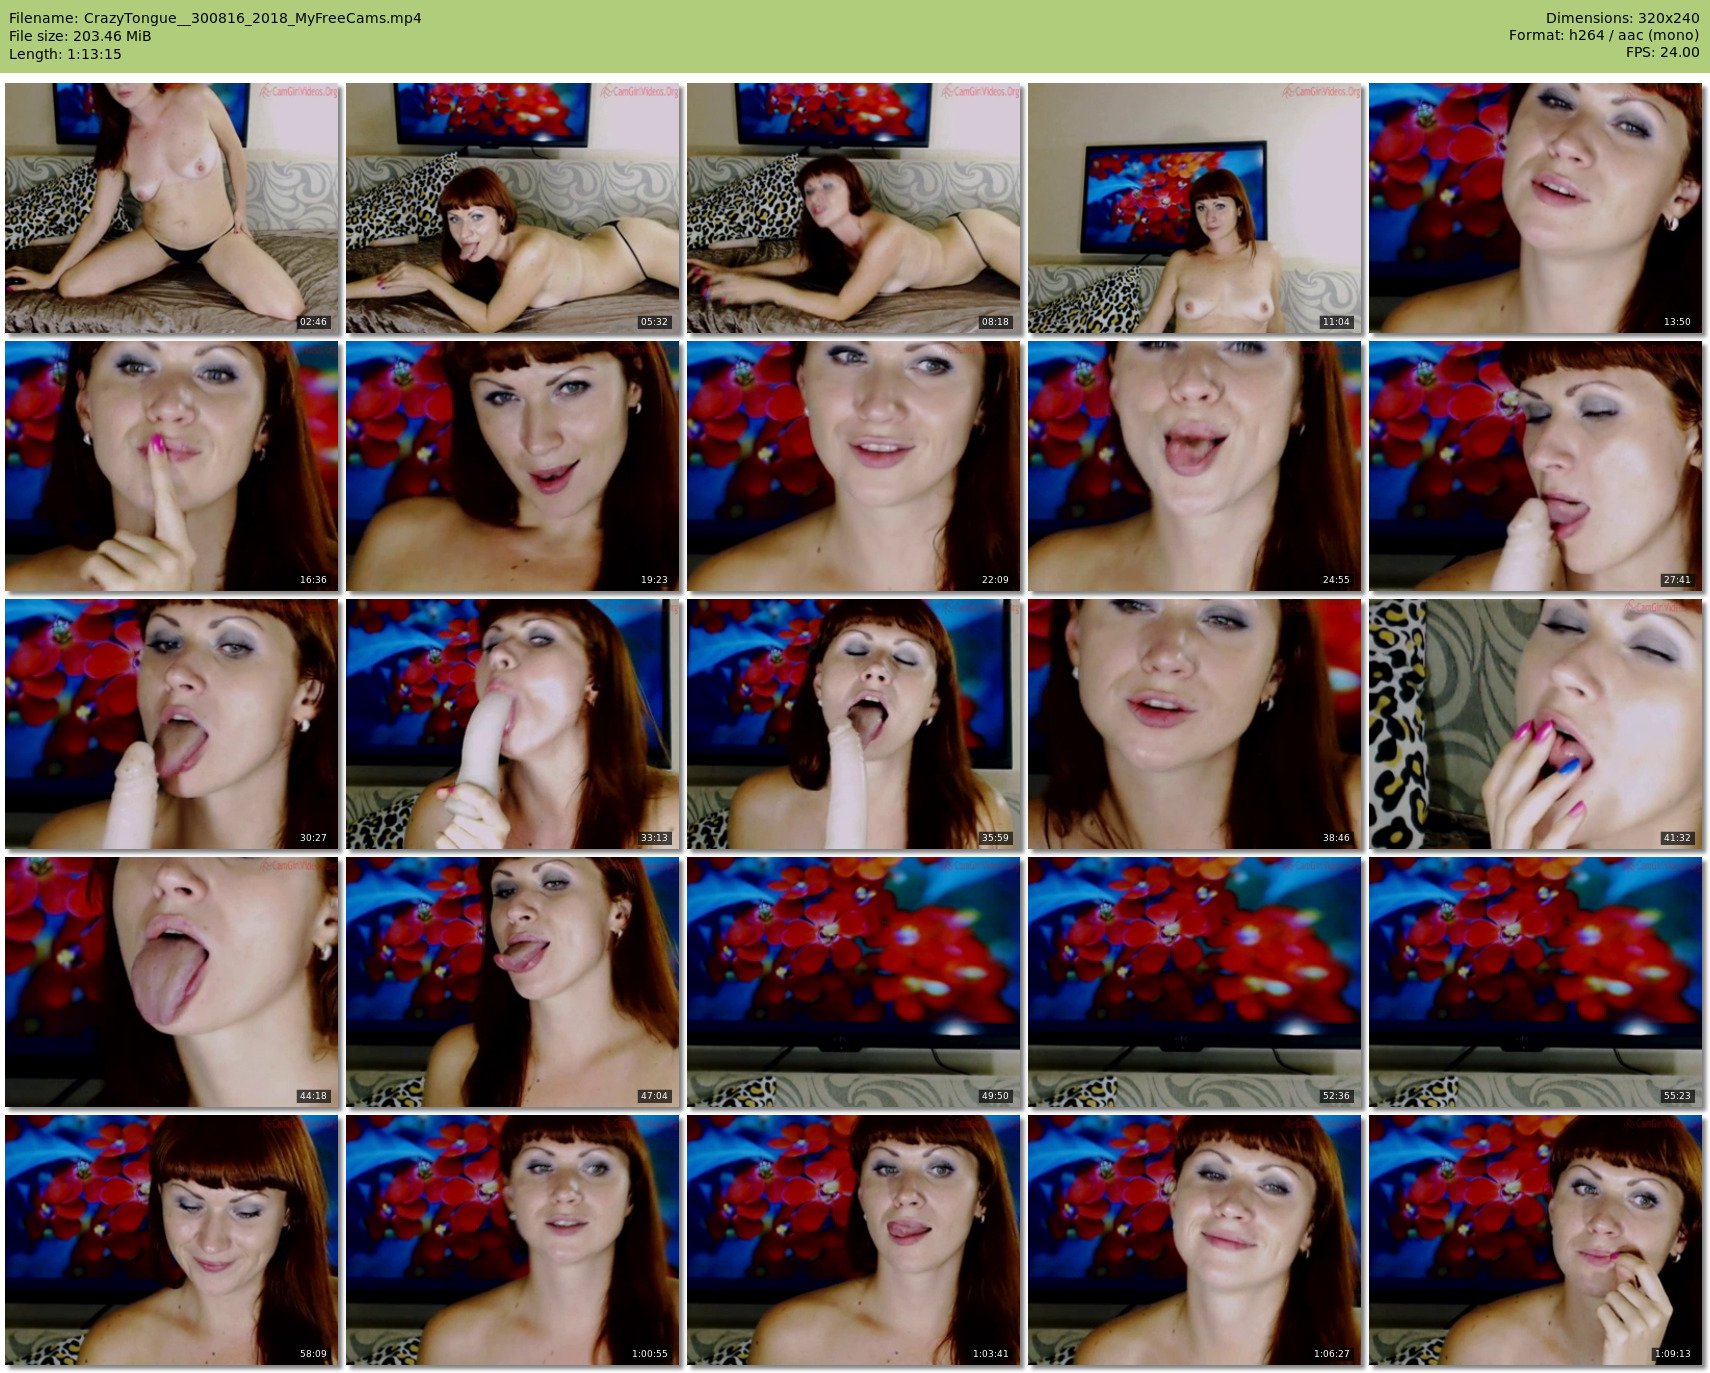1710x1373 pixels.
Task: Click the thumbnail timestamped 02:46
Action: [172, 208]
